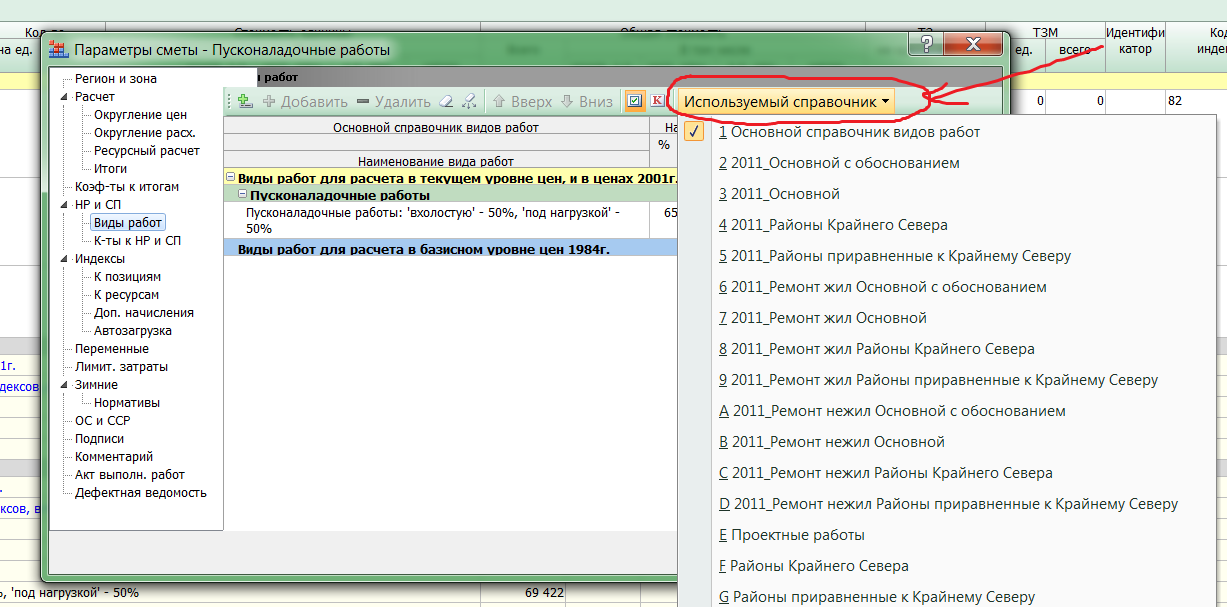Select Пусконаладочные работы 'вхолостую' - 50% row
This screenshot has width=1227, height=607.
point(450,221)
